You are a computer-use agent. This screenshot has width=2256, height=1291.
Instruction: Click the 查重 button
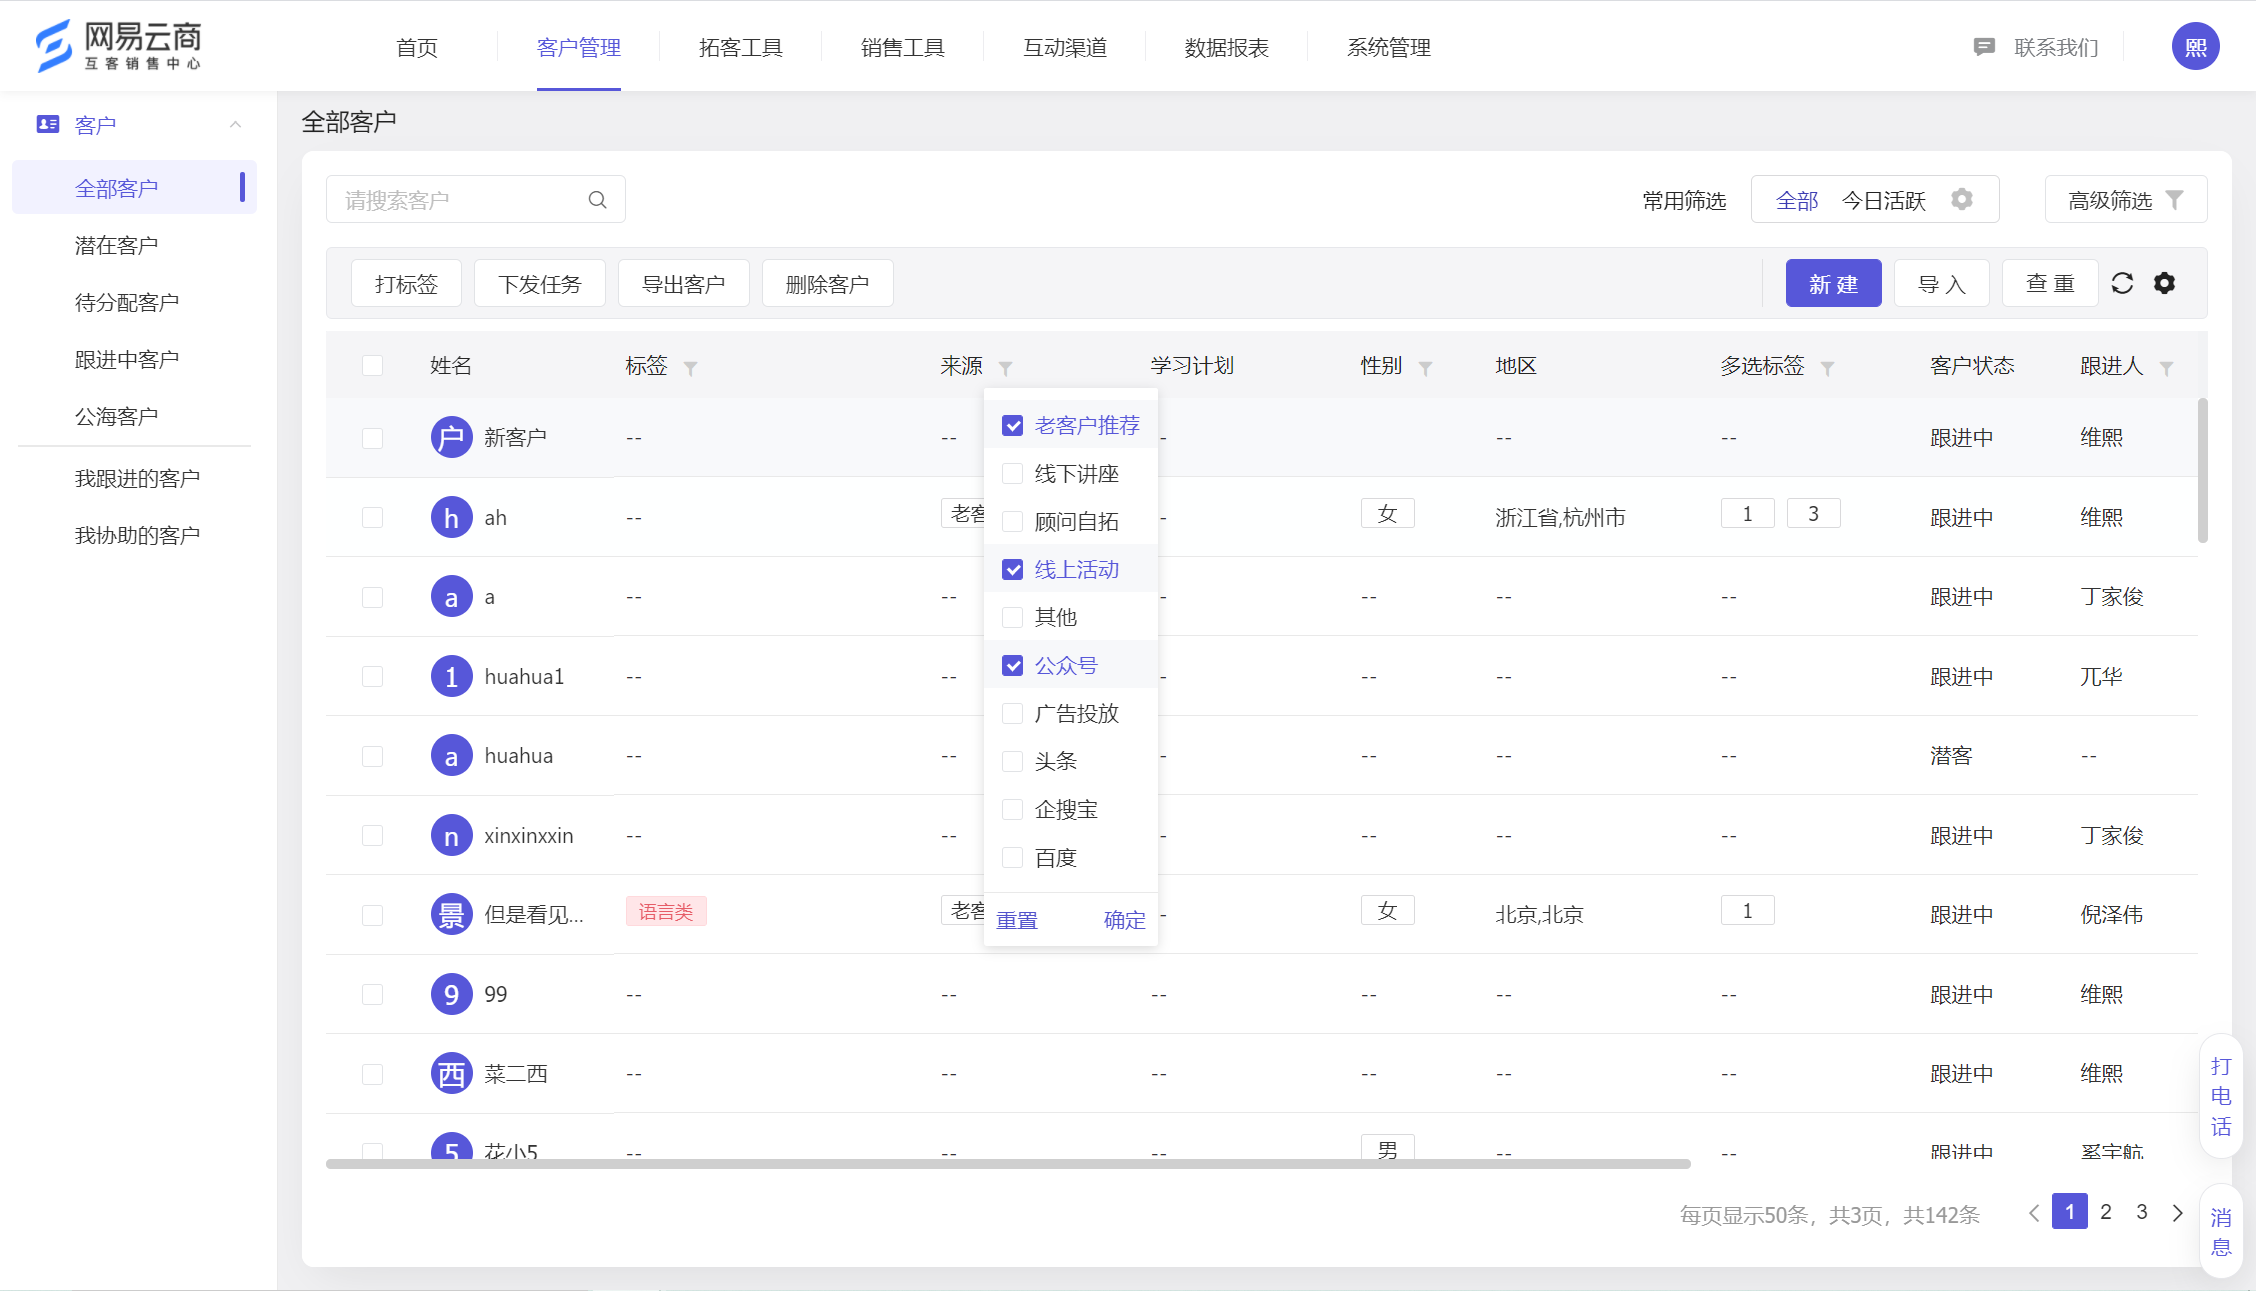click(2050, 283)
